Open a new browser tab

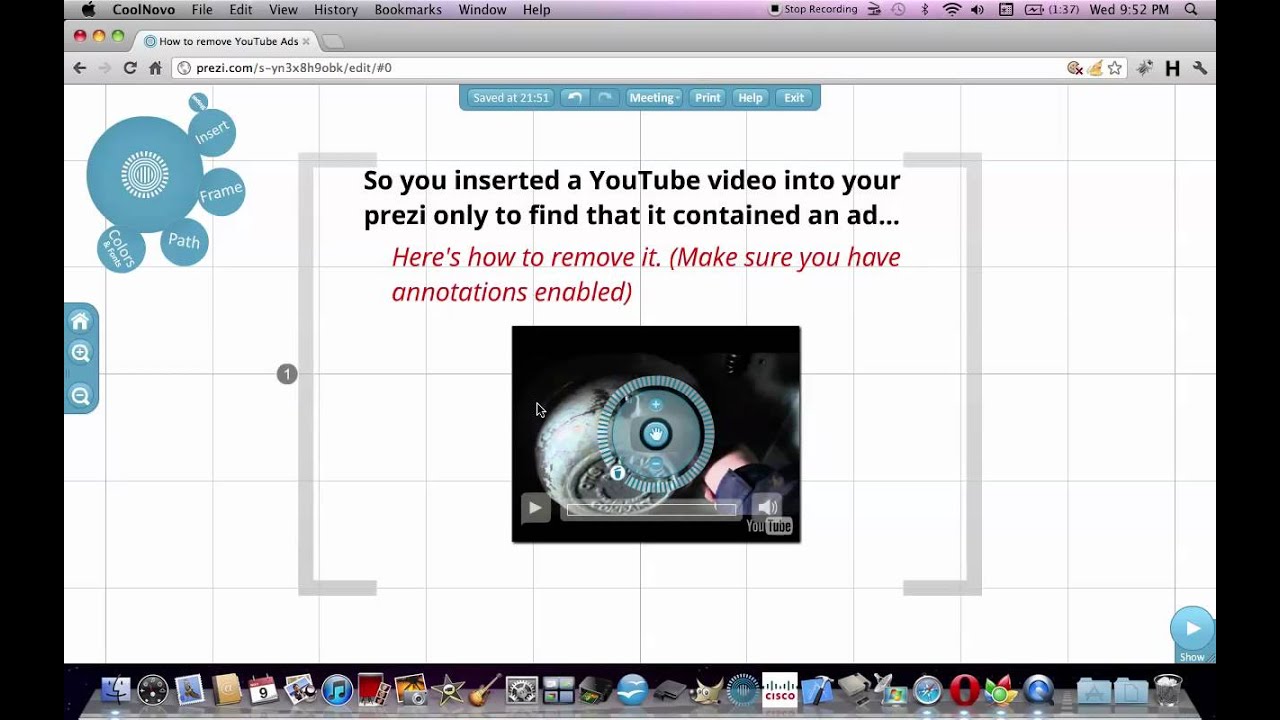[x=333, y=42]
